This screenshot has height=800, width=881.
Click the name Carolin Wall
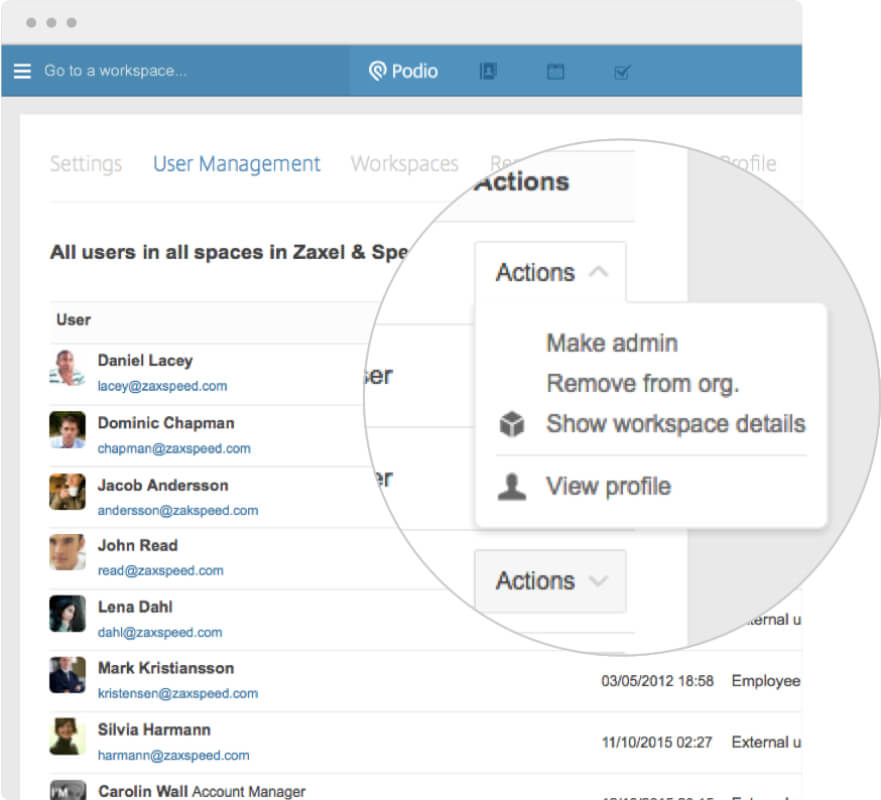143,791
